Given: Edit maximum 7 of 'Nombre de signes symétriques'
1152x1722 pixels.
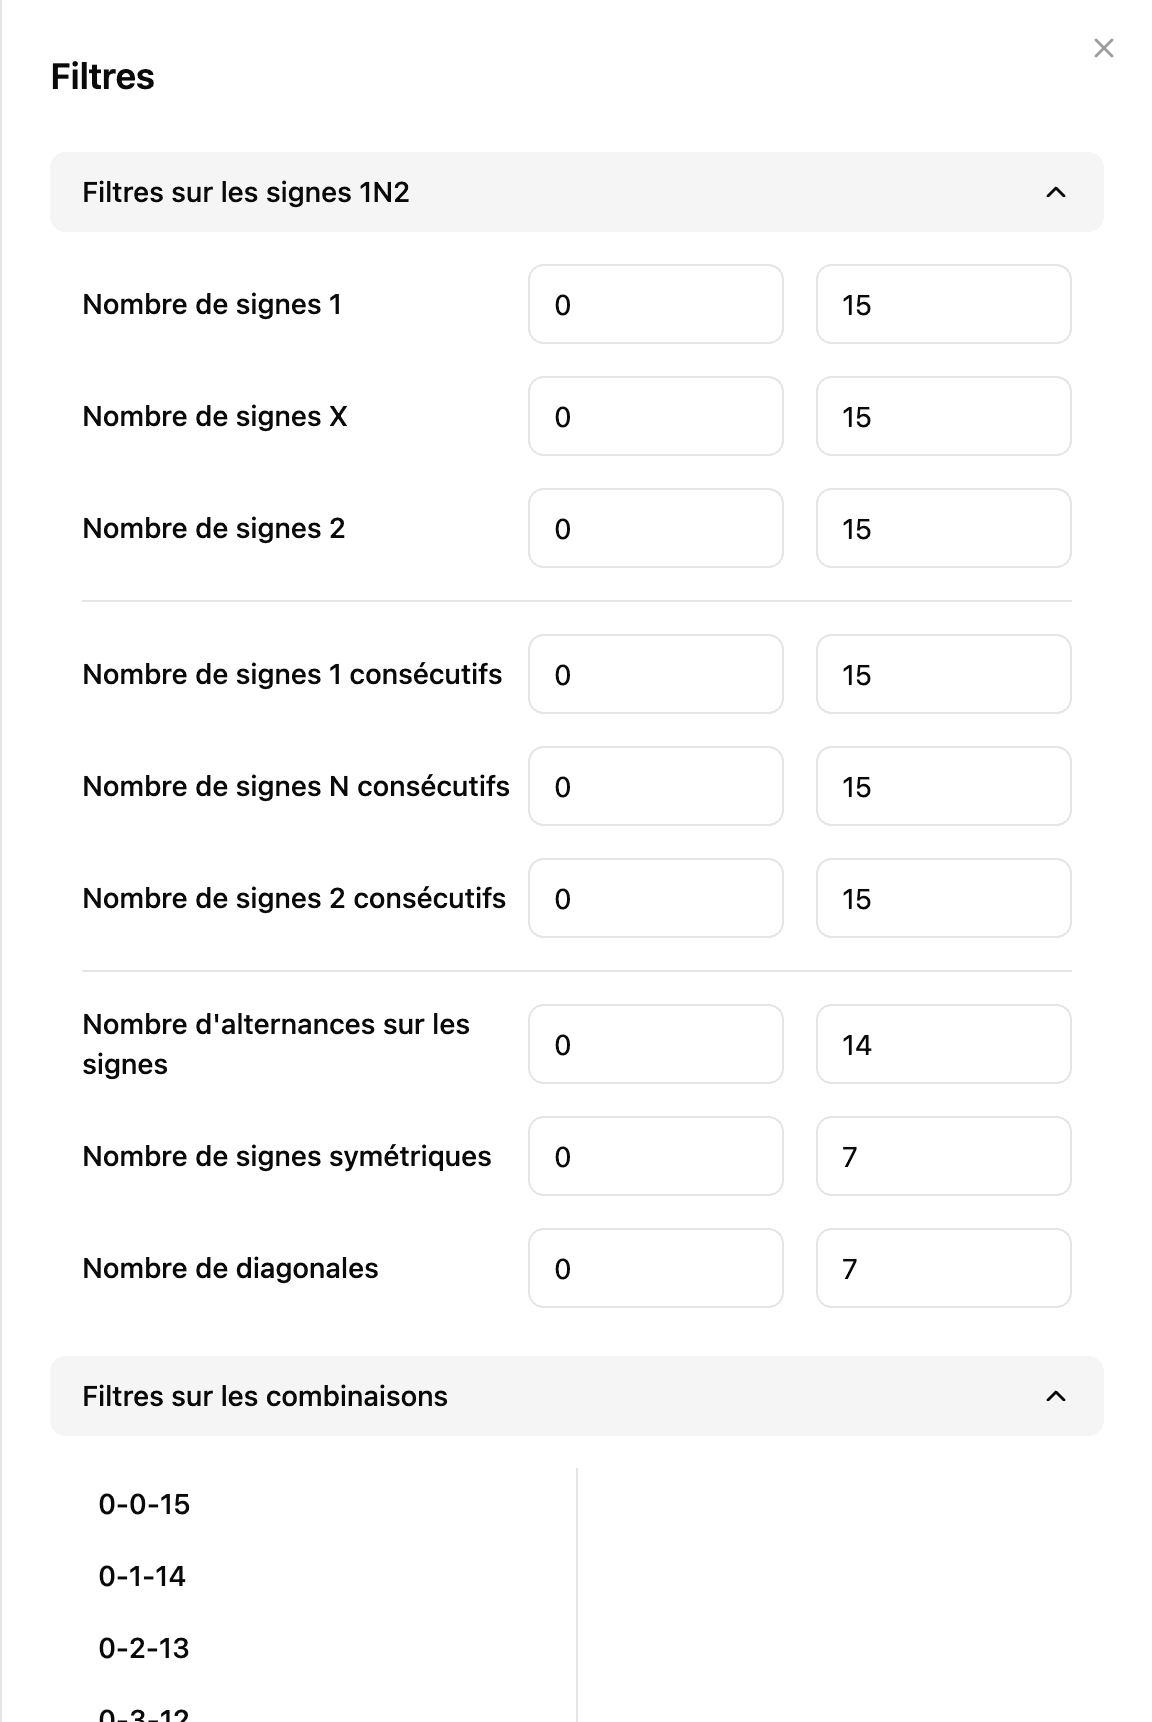Looking at the screenshot, I should click(x=943, y=1156).
